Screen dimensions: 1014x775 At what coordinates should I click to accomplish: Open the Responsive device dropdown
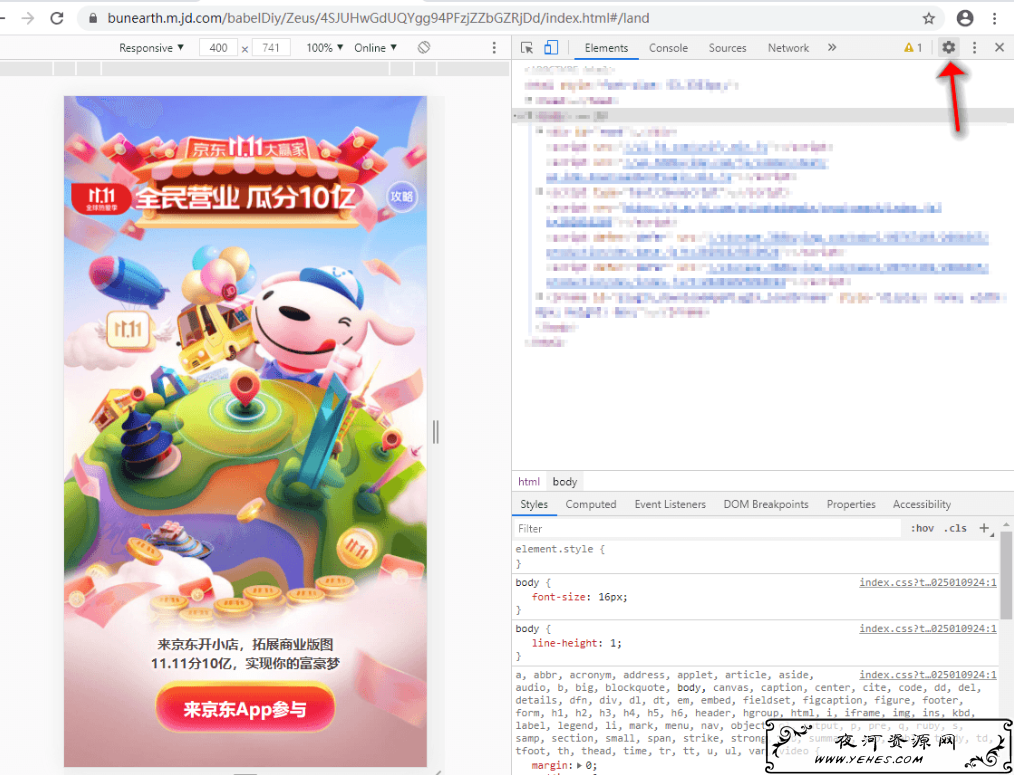[151, 48]
